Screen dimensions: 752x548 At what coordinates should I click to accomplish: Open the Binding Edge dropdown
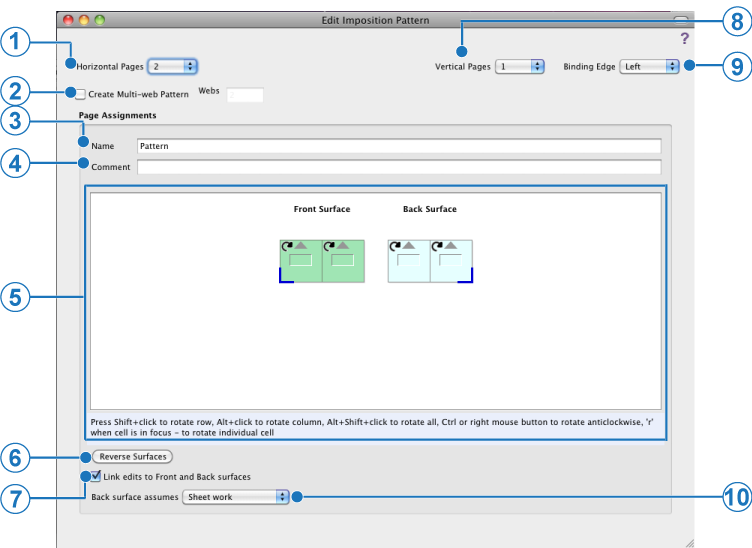pyautogui.click(x=649, y=67)
